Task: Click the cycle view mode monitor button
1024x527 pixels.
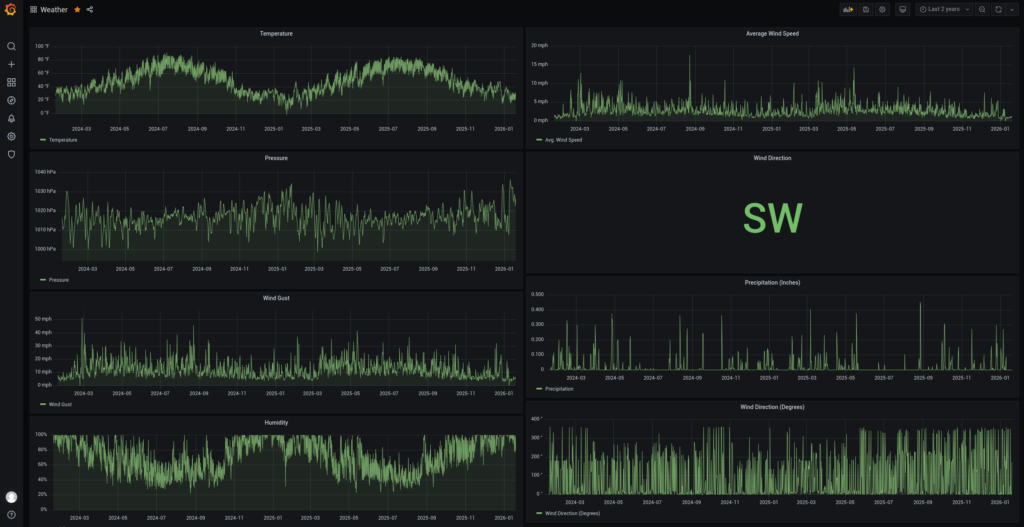Action: click(902, 9)
